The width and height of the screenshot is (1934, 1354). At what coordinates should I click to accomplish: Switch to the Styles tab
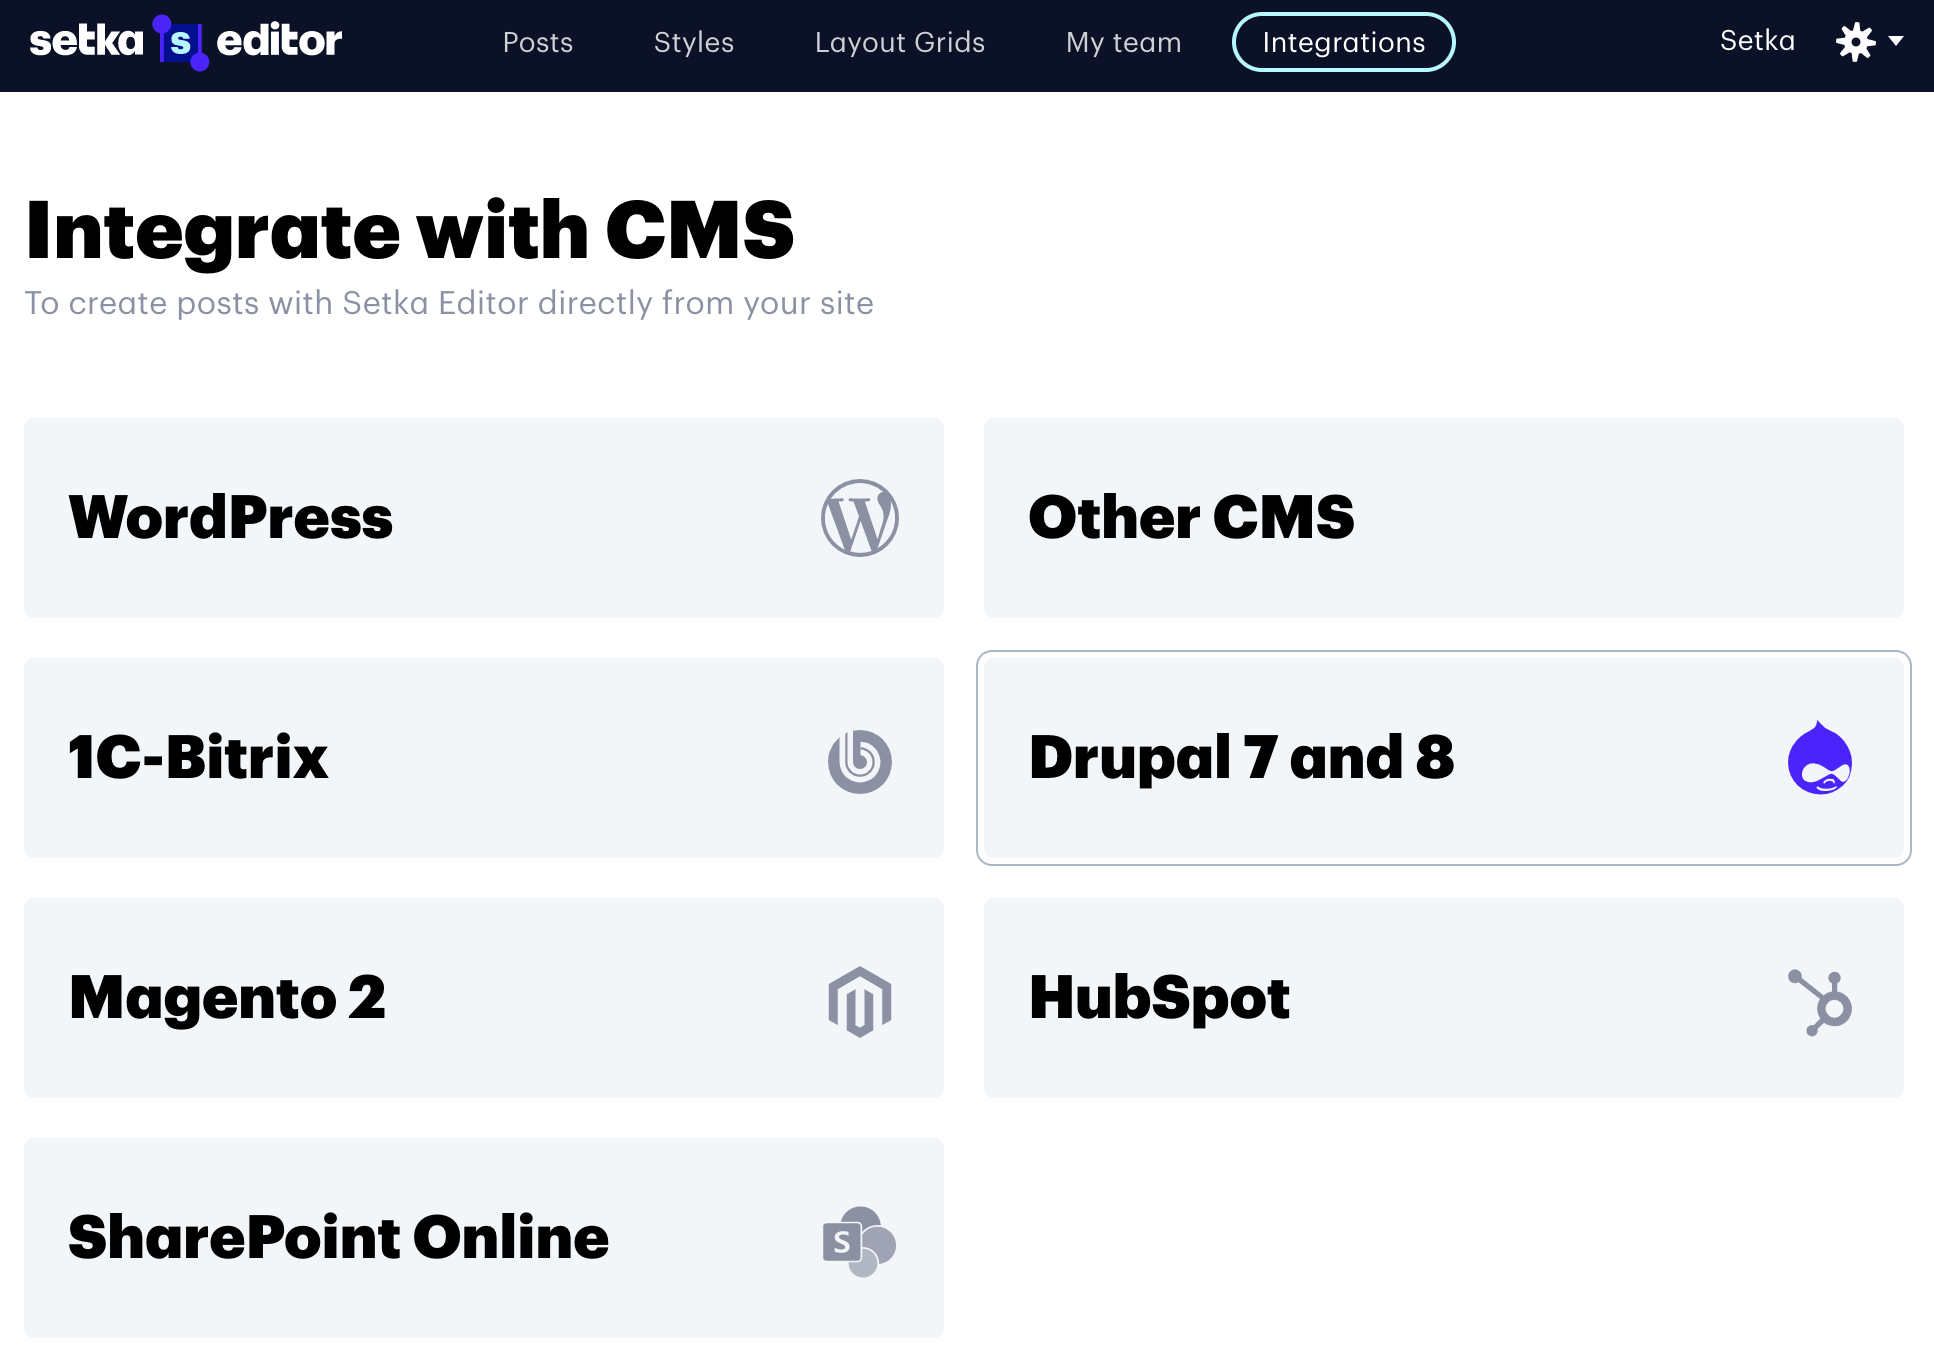694,42
